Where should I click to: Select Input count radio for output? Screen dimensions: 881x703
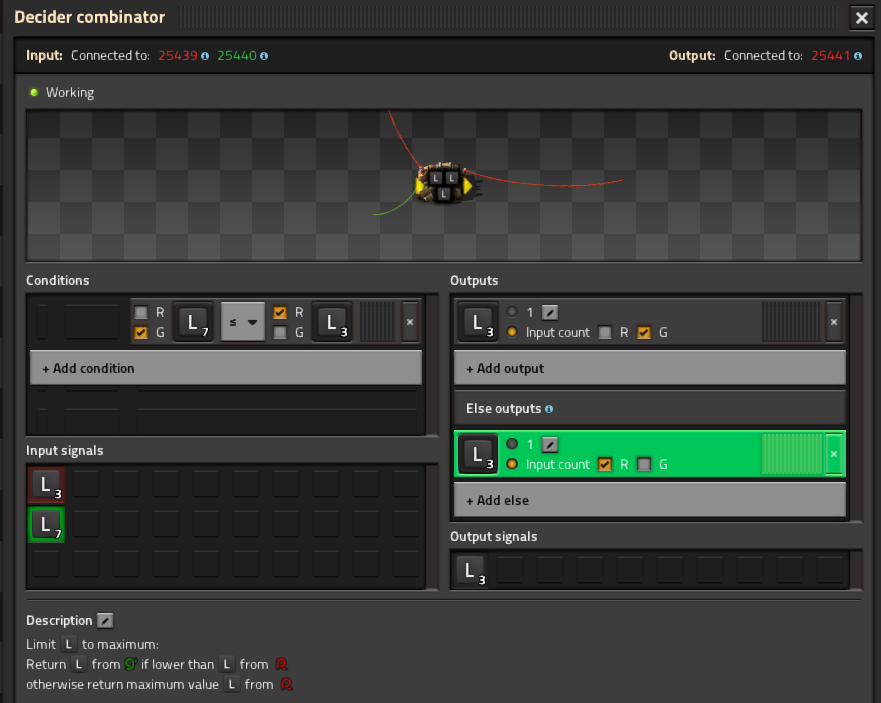(x=512, y=332)
